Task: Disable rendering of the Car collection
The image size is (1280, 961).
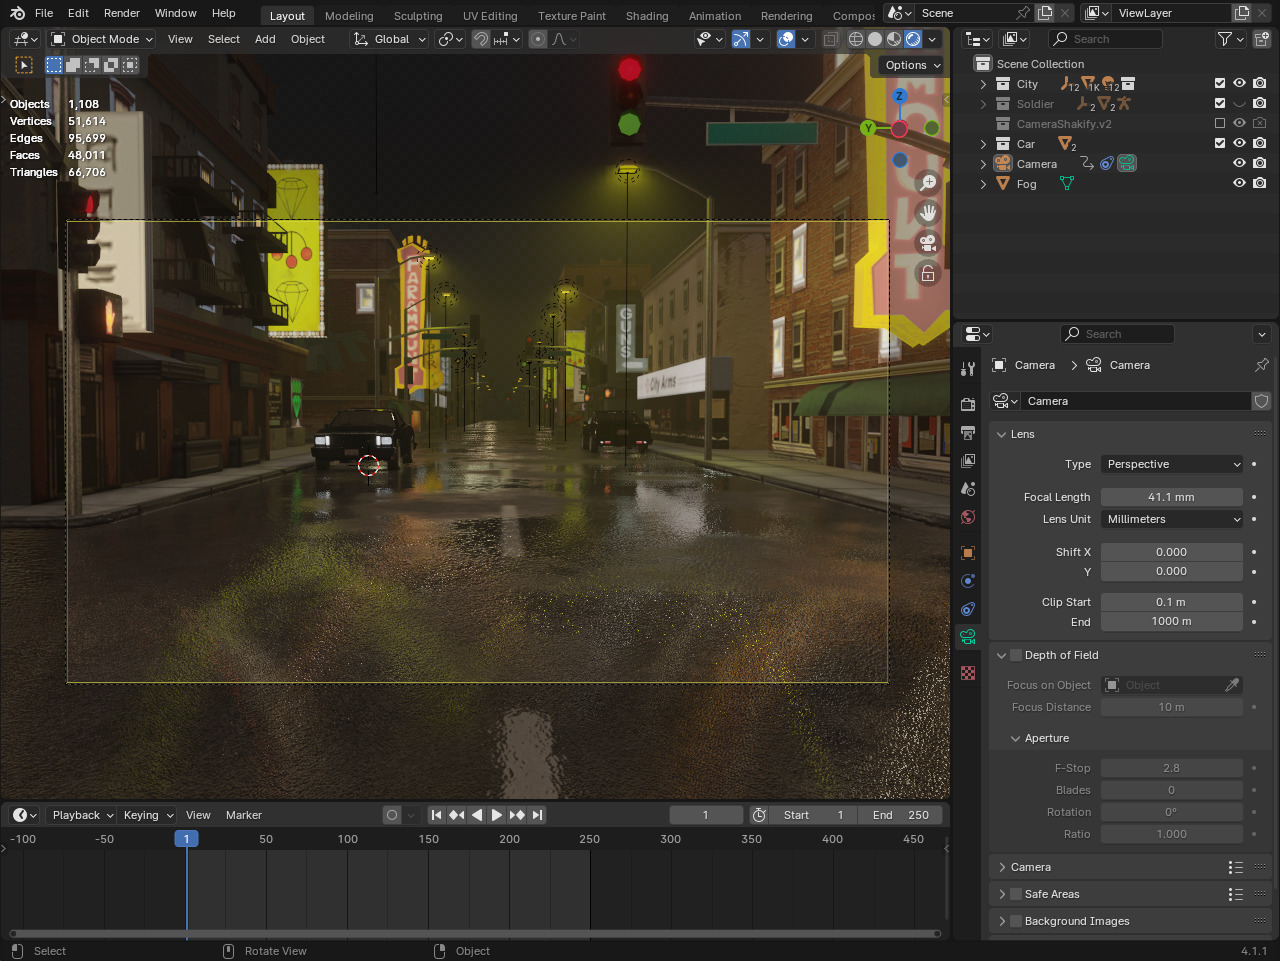Action: 1259,144
